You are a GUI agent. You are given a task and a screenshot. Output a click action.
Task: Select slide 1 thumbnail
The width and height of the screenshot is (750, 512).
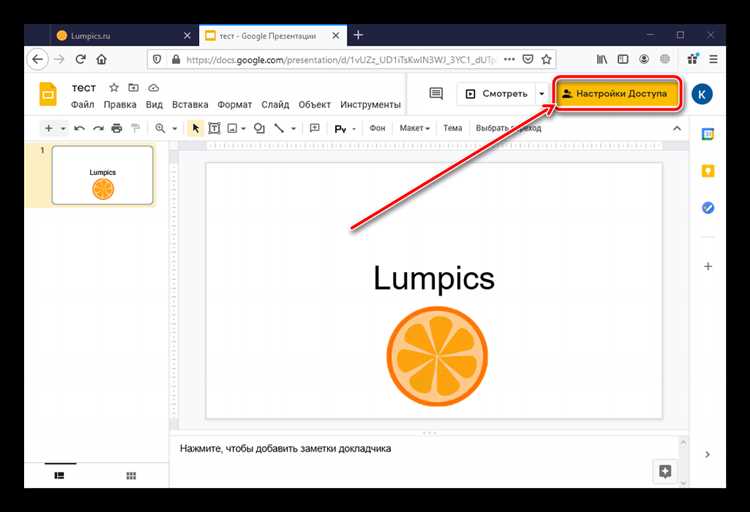102,175
